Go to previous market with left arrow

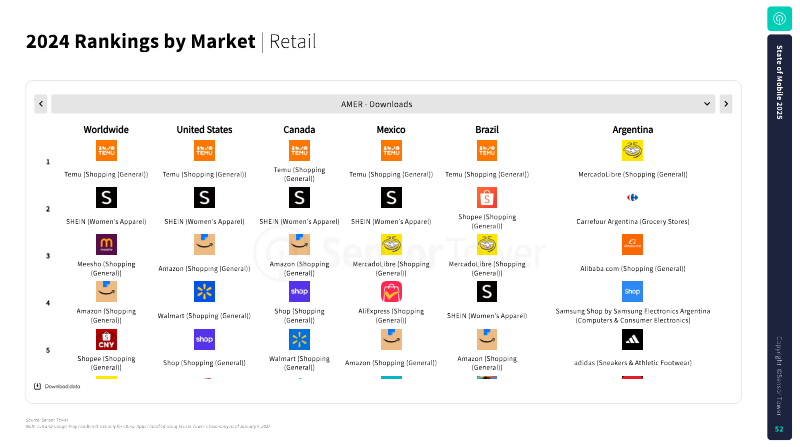[41, 104]
